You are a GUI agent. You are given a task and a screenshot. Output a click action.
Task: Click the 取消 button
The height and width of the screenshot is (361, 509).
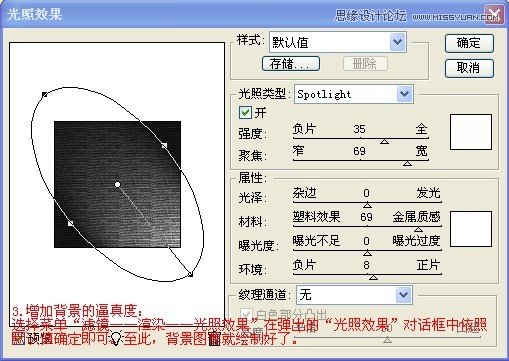point(469,68)
